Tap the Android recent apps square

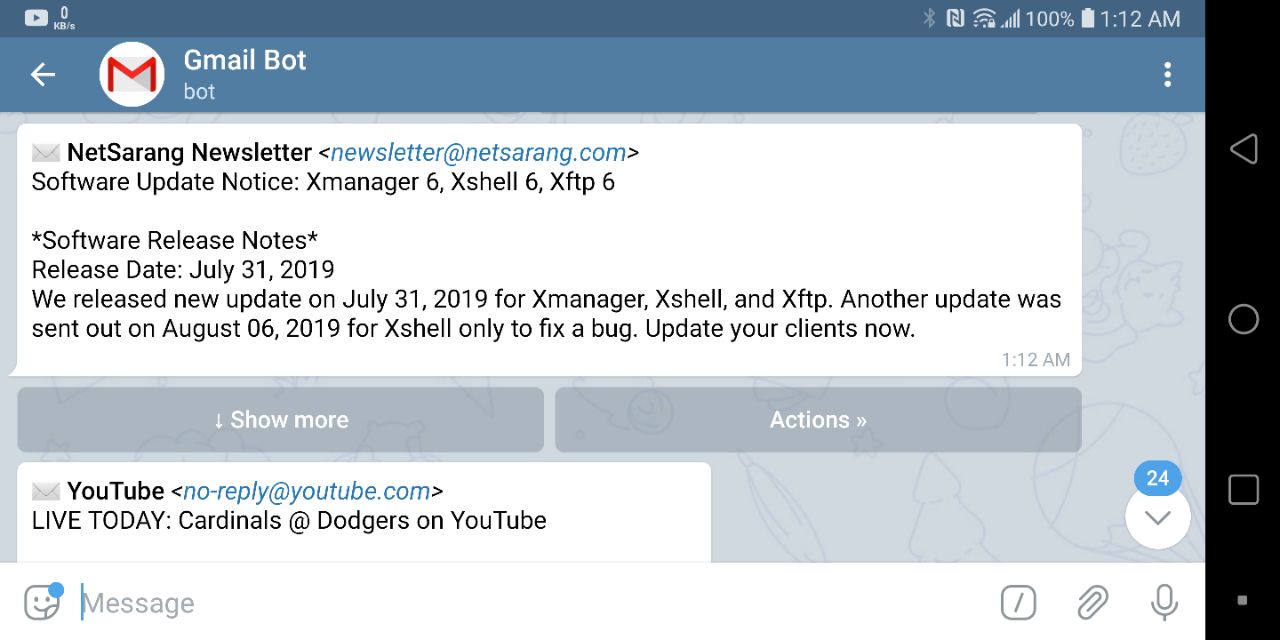pos(1243,489)
